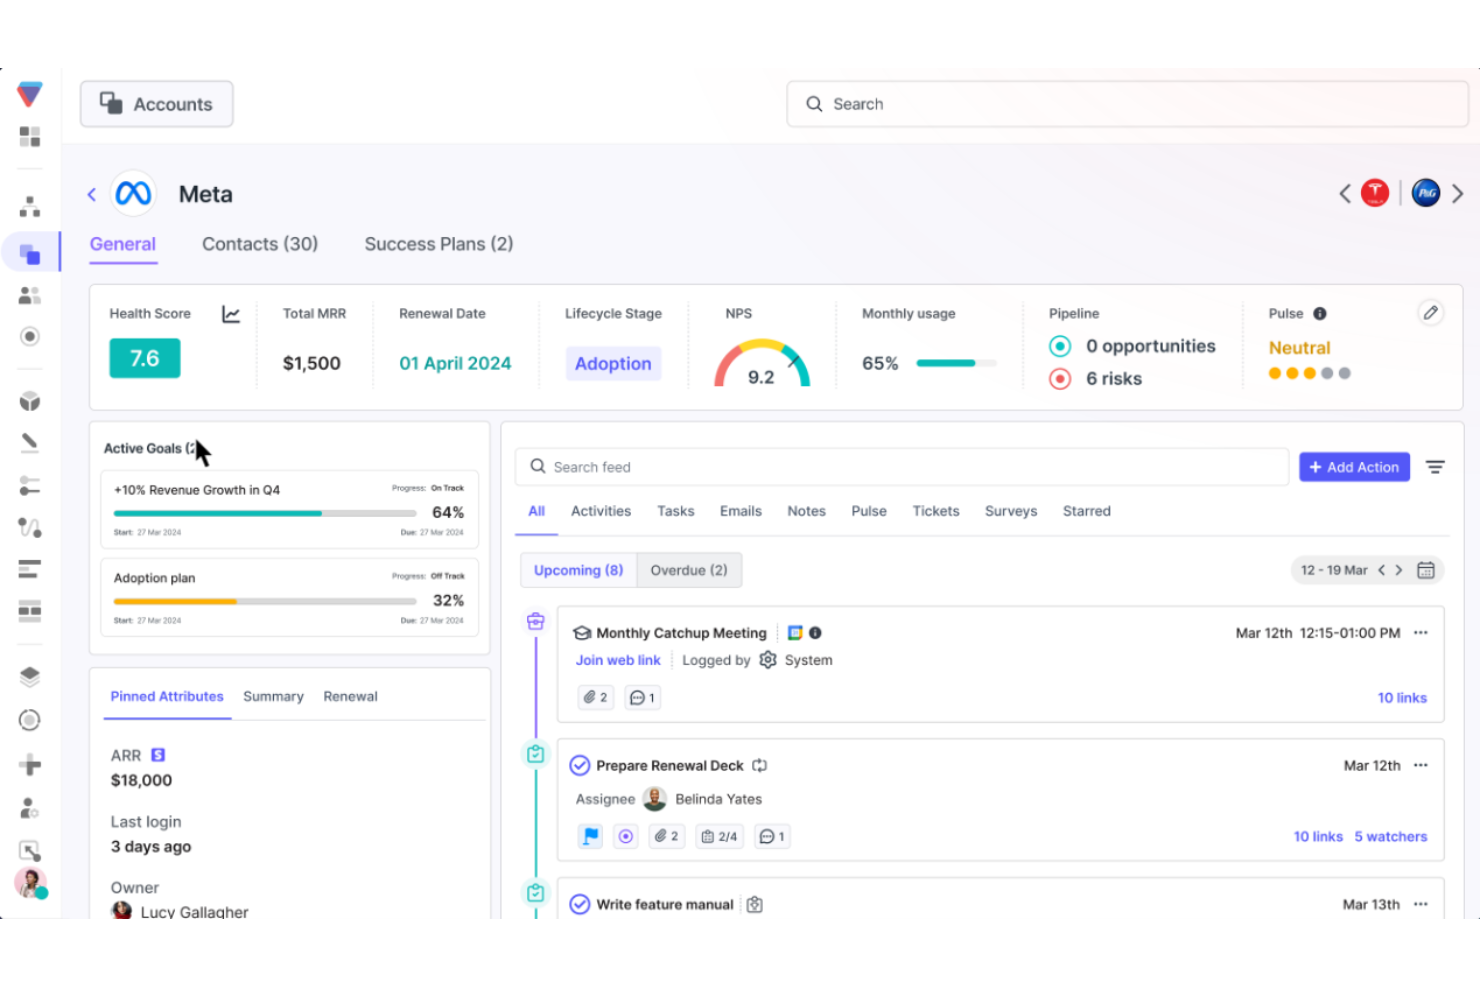Click the paperclip attachments icon on Monthly Catchup Meeting
The image size is (1480, 987).
pos(595,697)
